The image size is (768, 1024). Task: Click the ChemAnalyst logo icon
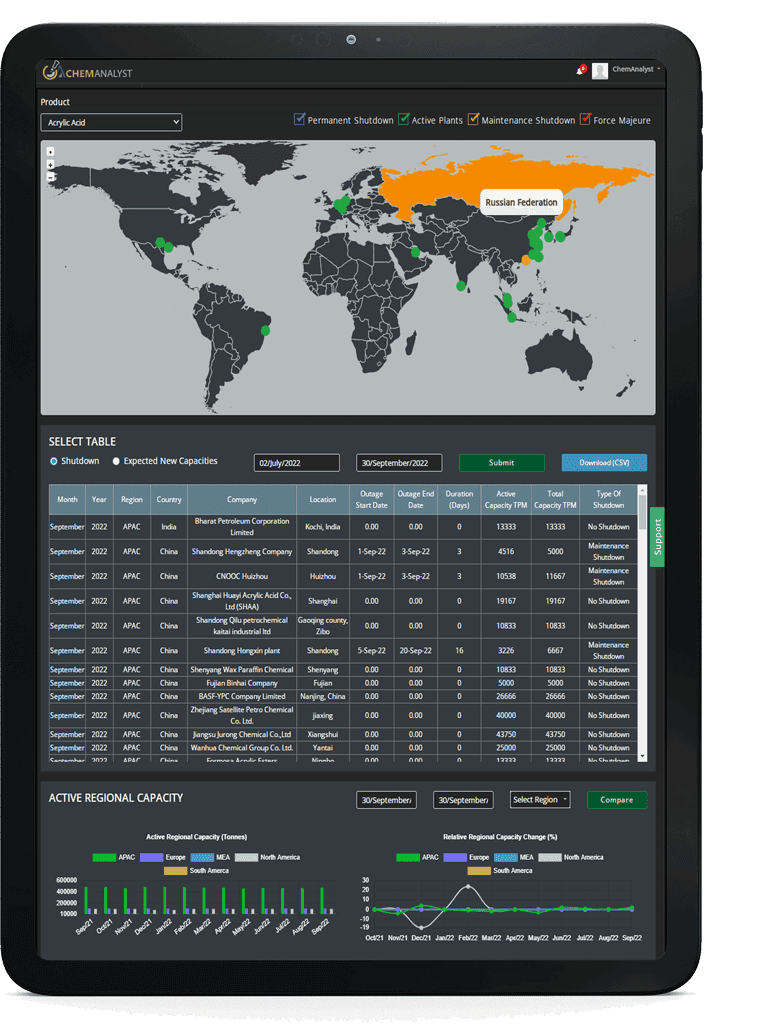click(52, 72)
